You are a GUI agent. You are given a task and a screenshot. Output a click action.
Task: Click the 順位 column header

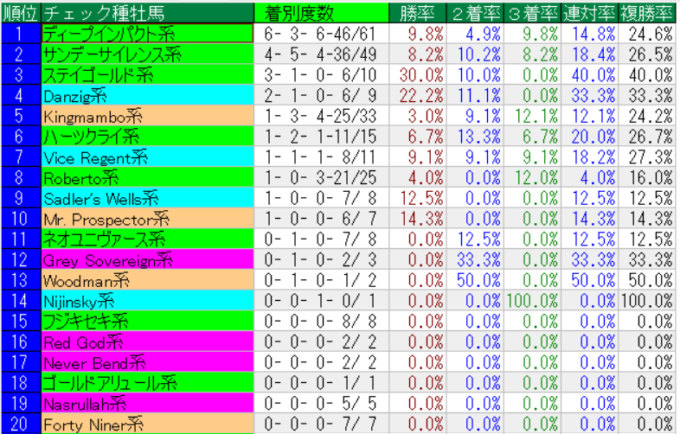pos(19,12)
